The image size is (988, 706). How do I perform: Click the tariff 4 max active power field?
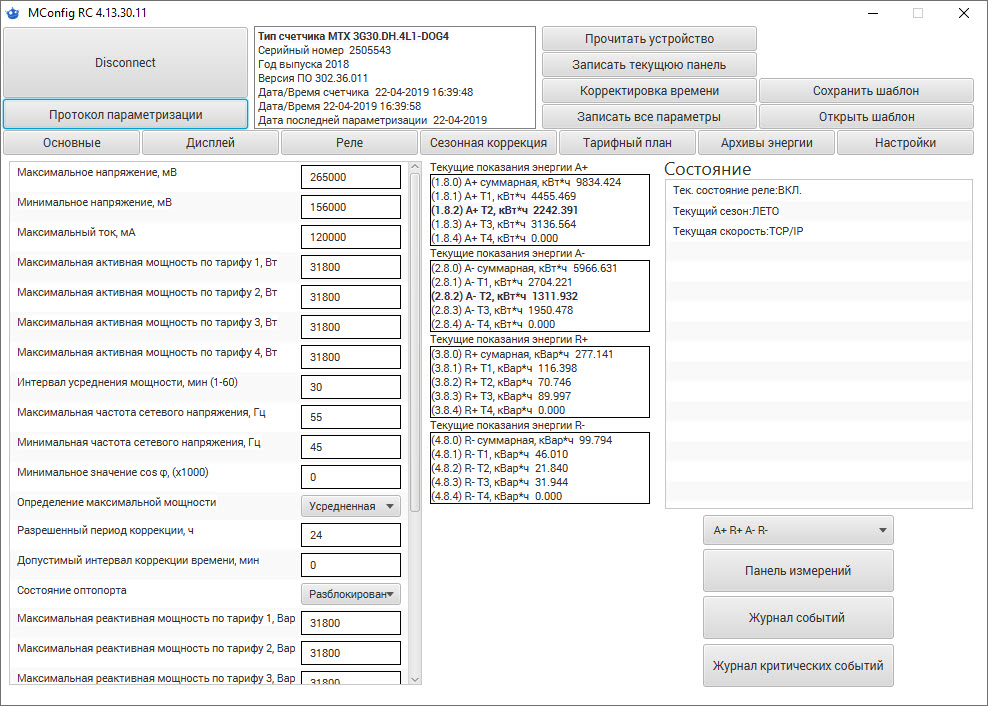[351, 357]
